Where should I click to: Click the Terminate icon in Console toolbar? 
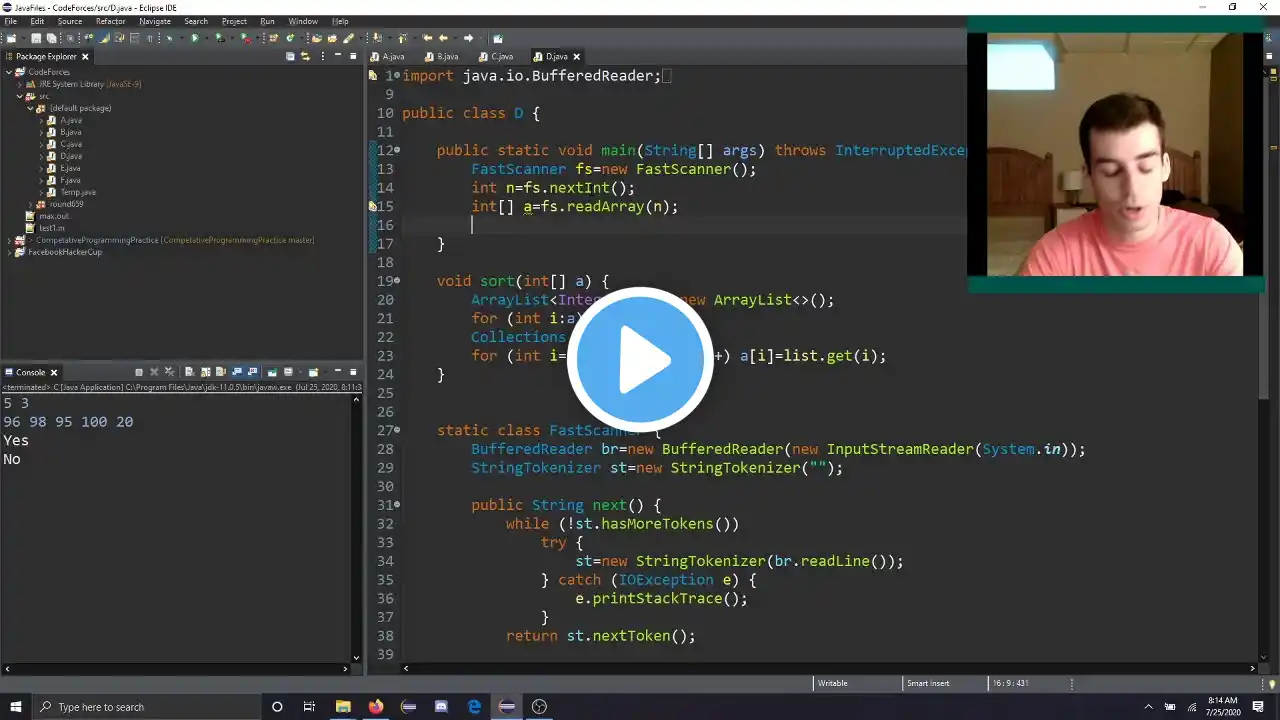click(x=139, y=372)
